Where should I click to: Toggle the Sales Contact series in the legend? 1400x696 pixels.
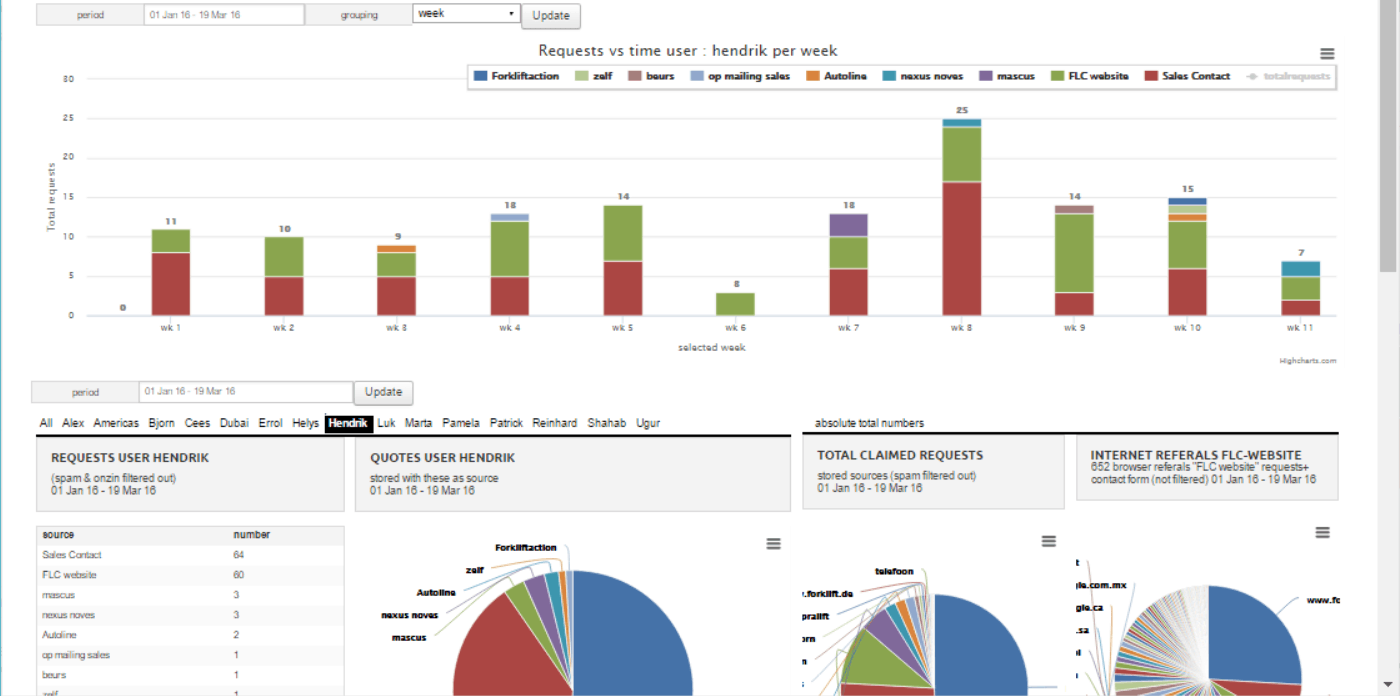point(1187,76)
